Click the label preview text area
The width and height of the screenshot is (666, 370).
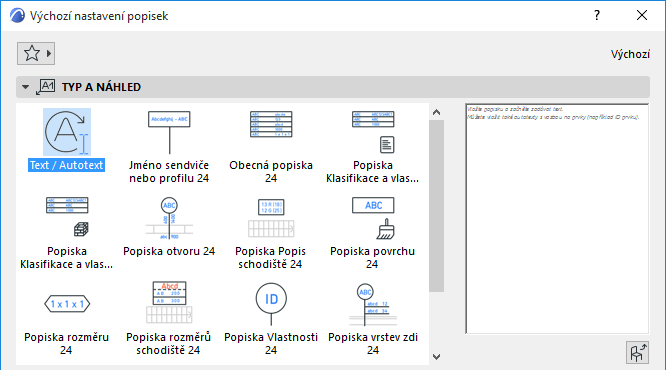(x=557, y=218)
